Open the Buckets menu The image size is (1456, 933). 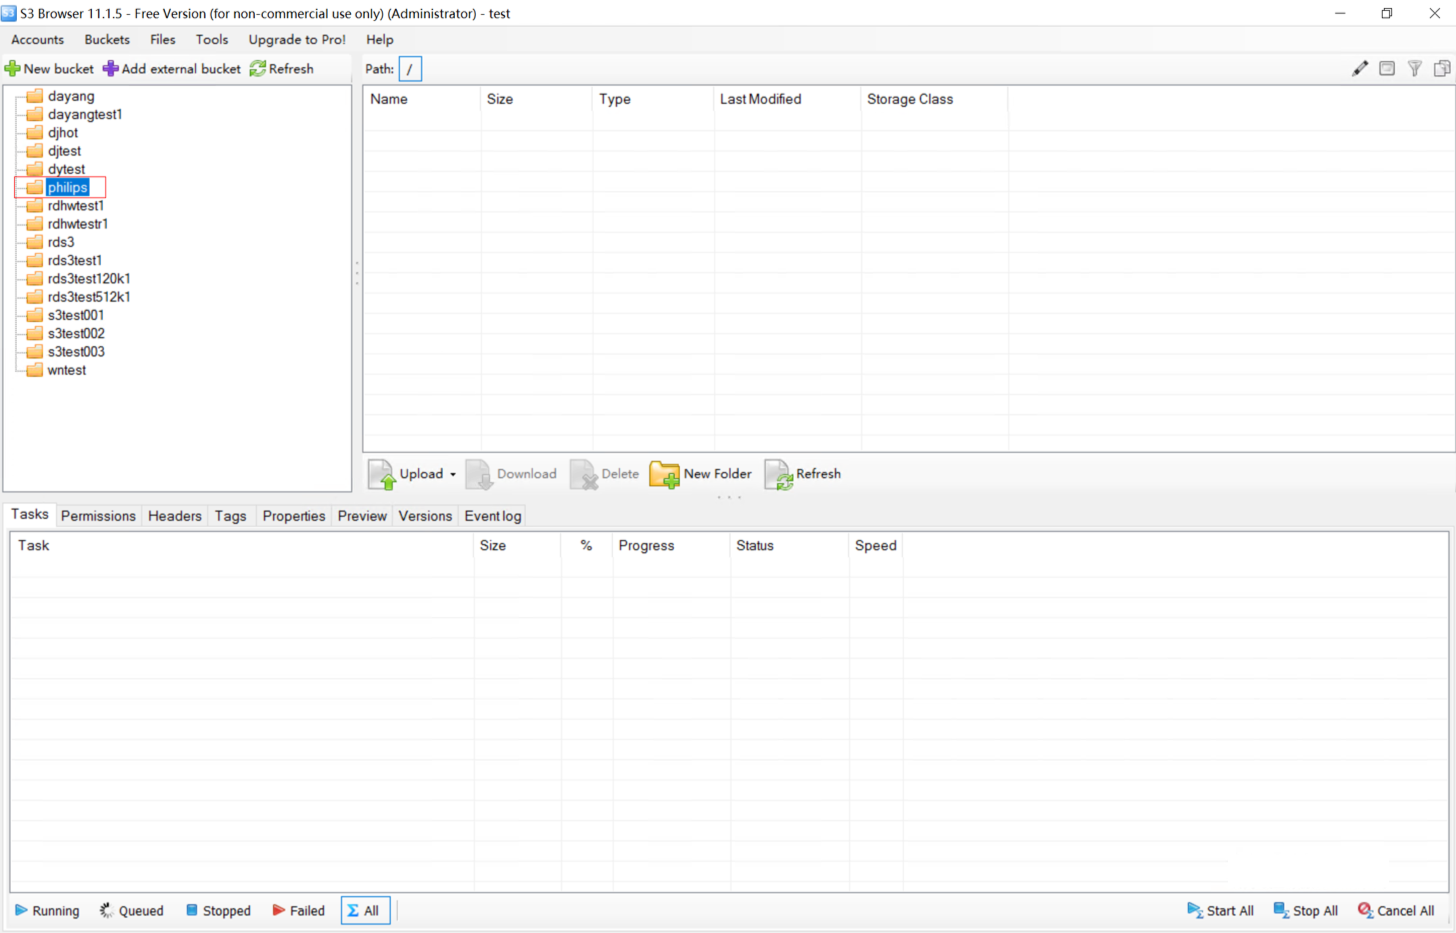[x=107, y=40]
